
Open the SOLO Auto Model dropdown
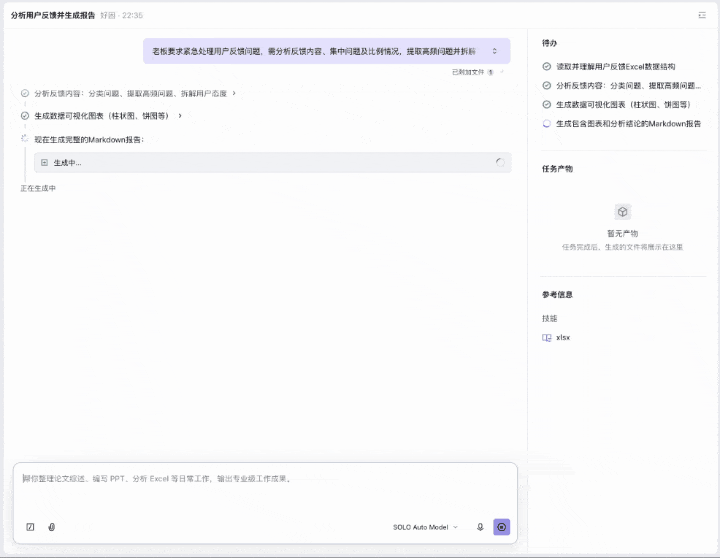pyautogui.click(x=425, y=527)
